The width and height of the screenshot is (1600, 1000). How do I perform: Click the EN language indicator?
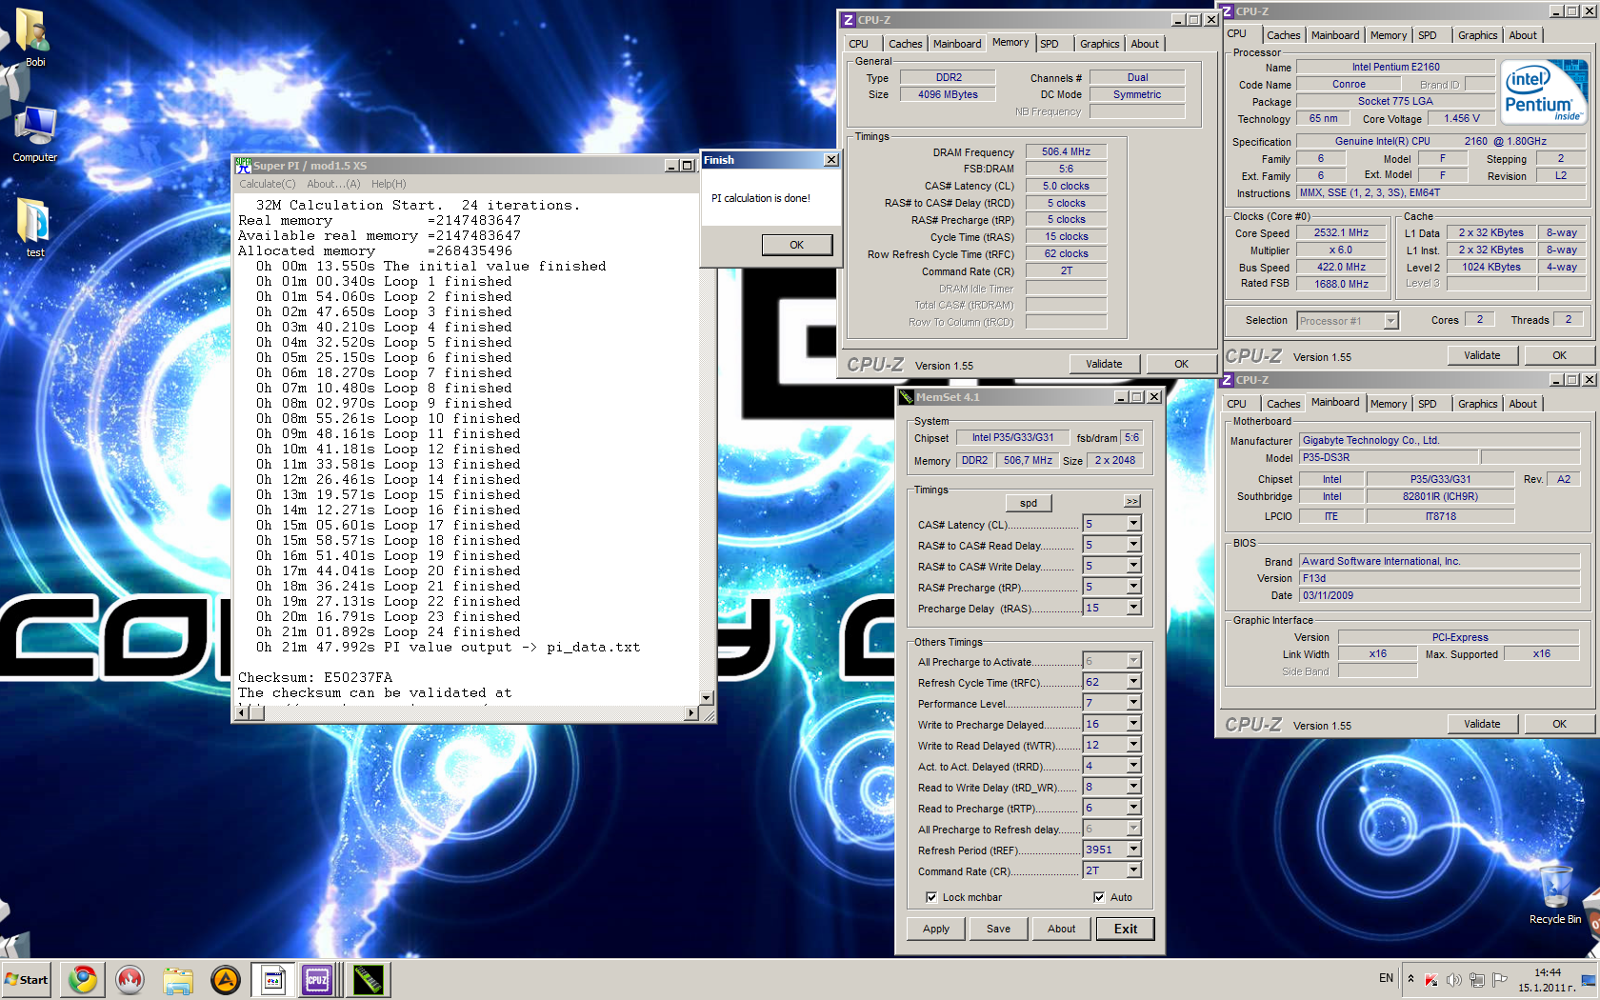1386,978
